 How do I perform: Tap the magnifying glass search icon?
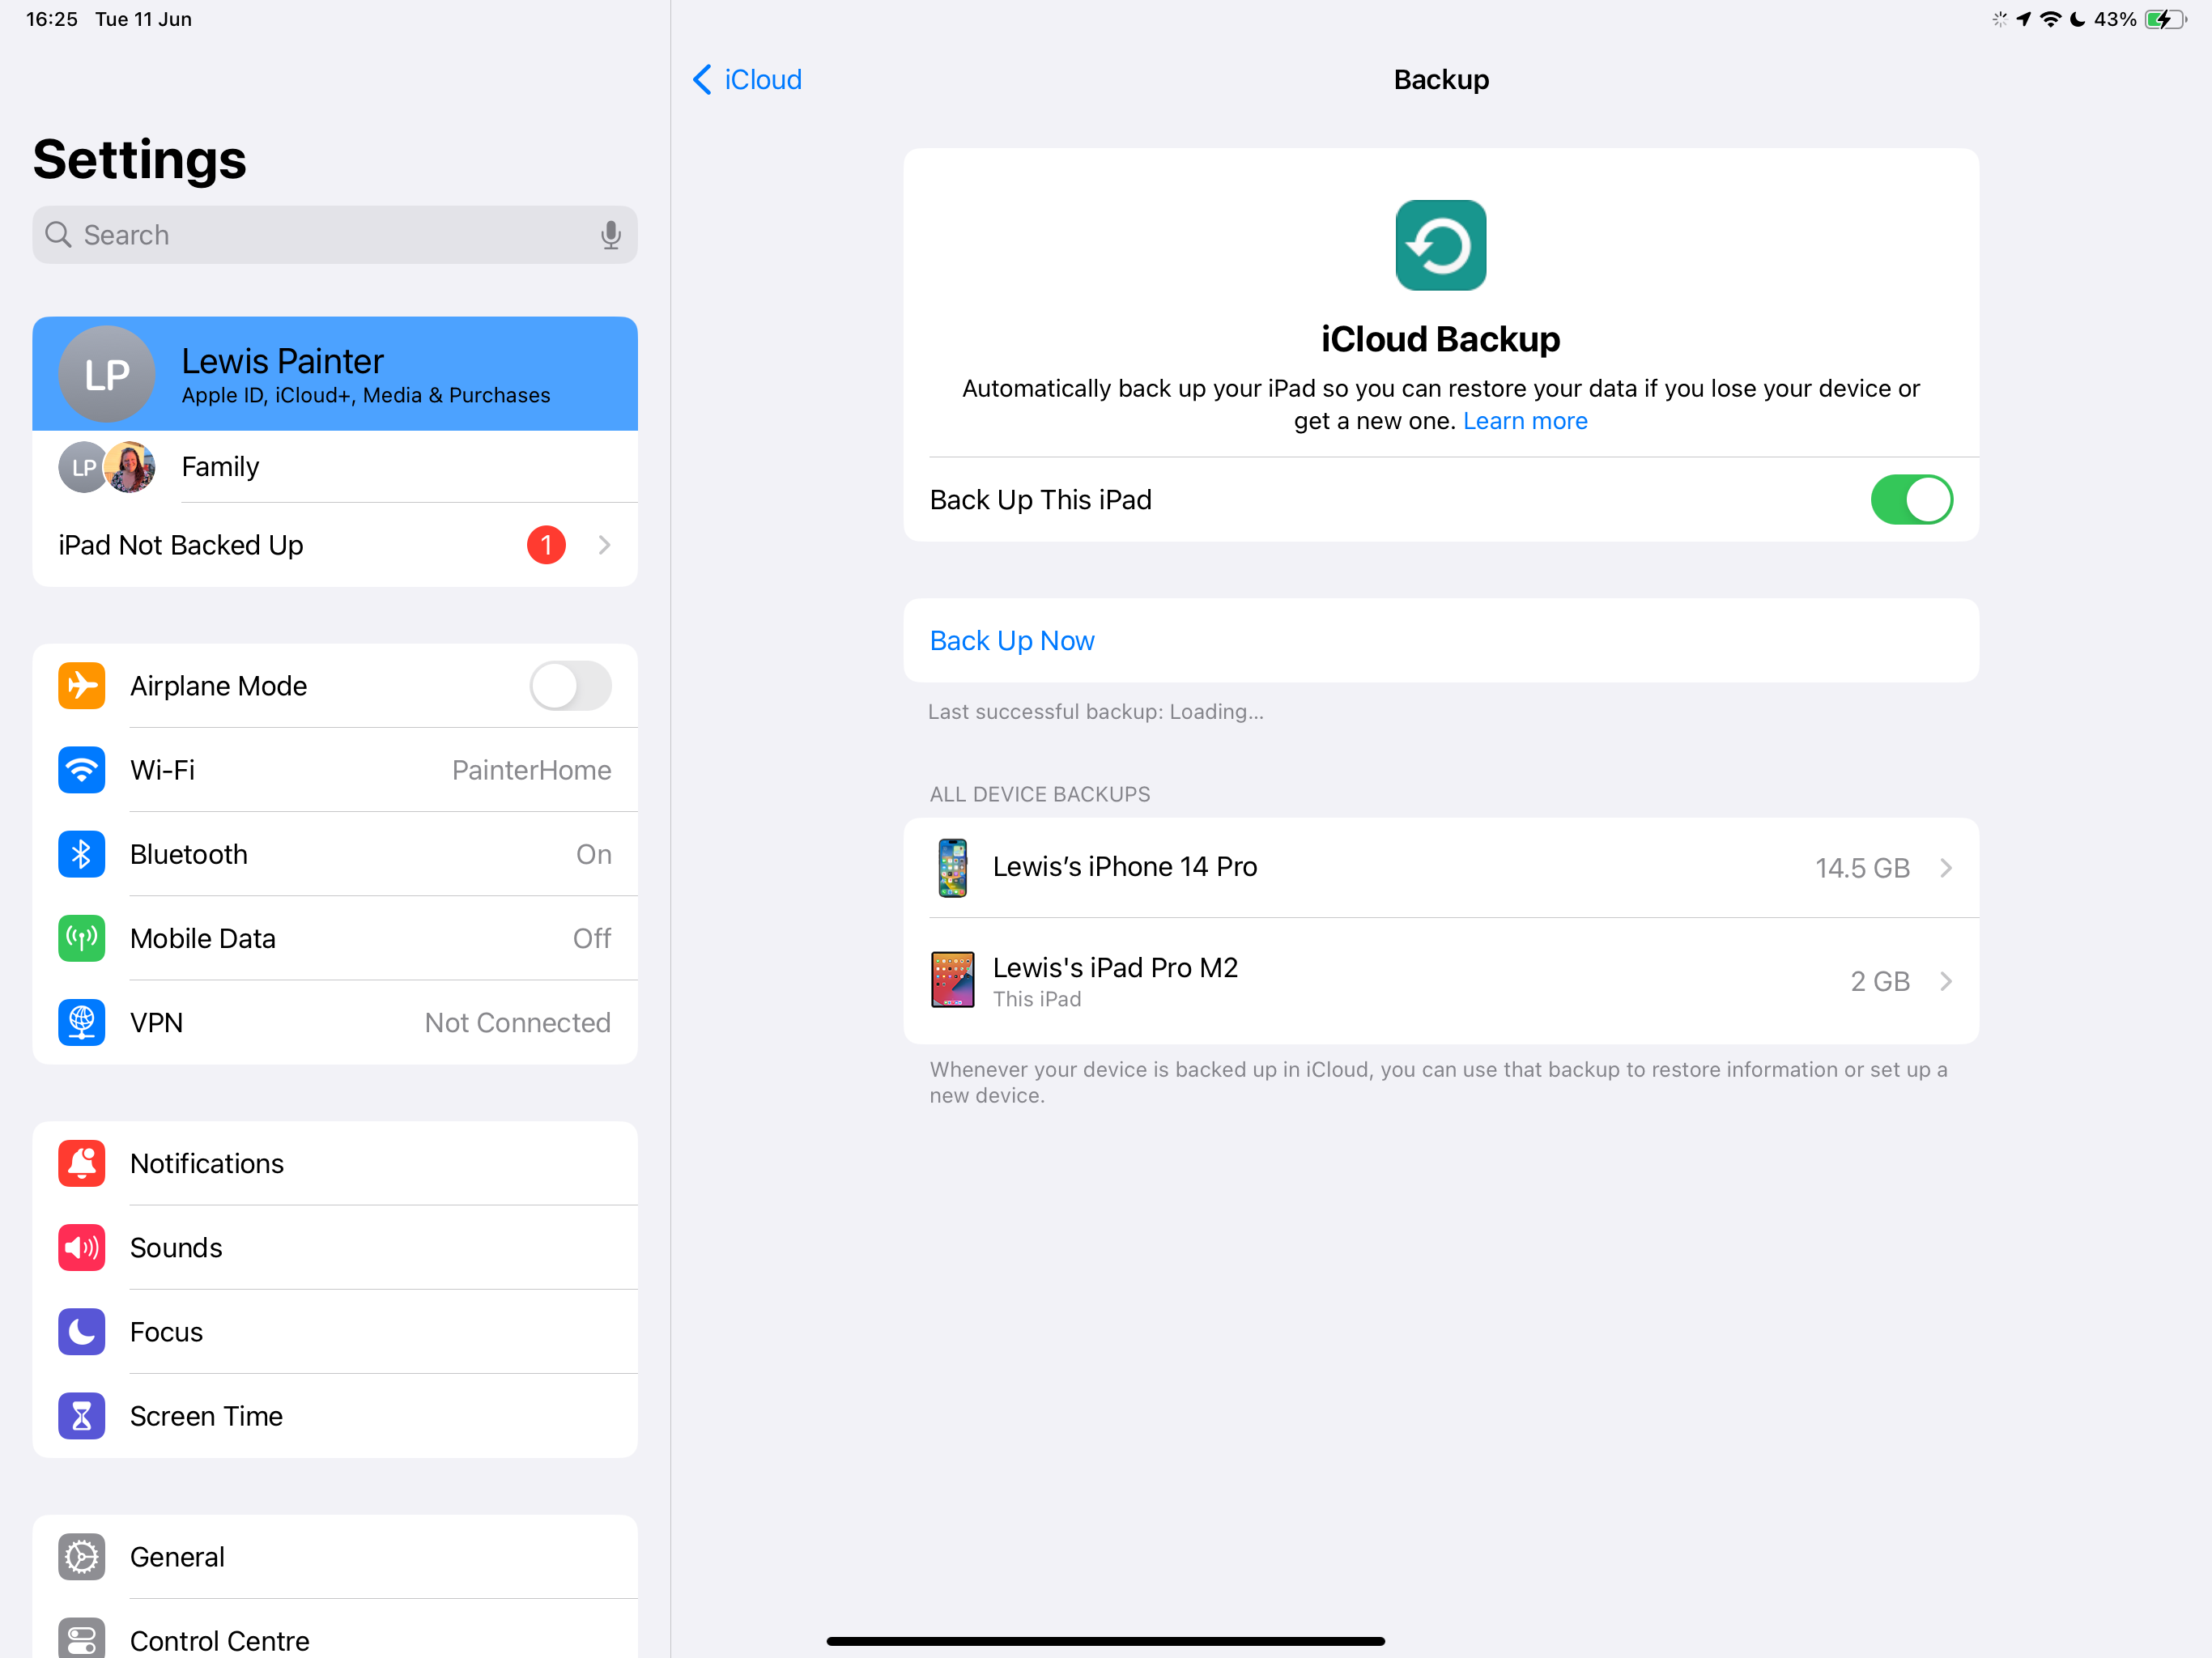(x=59, y=235)
